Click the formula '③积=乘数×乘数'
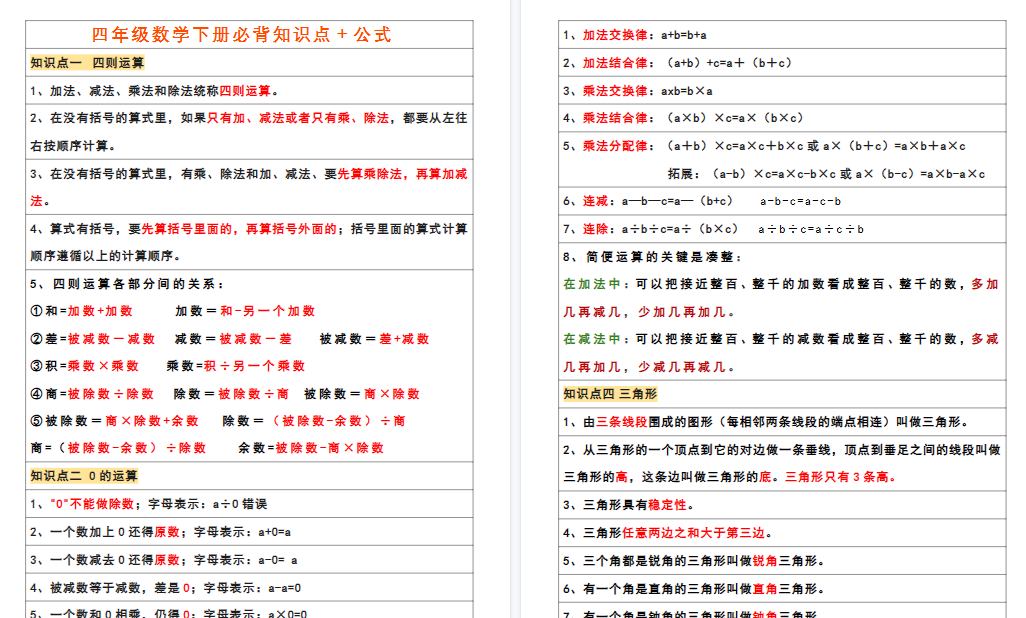This screenshot has width=1026, height=618. click(84, 366)
